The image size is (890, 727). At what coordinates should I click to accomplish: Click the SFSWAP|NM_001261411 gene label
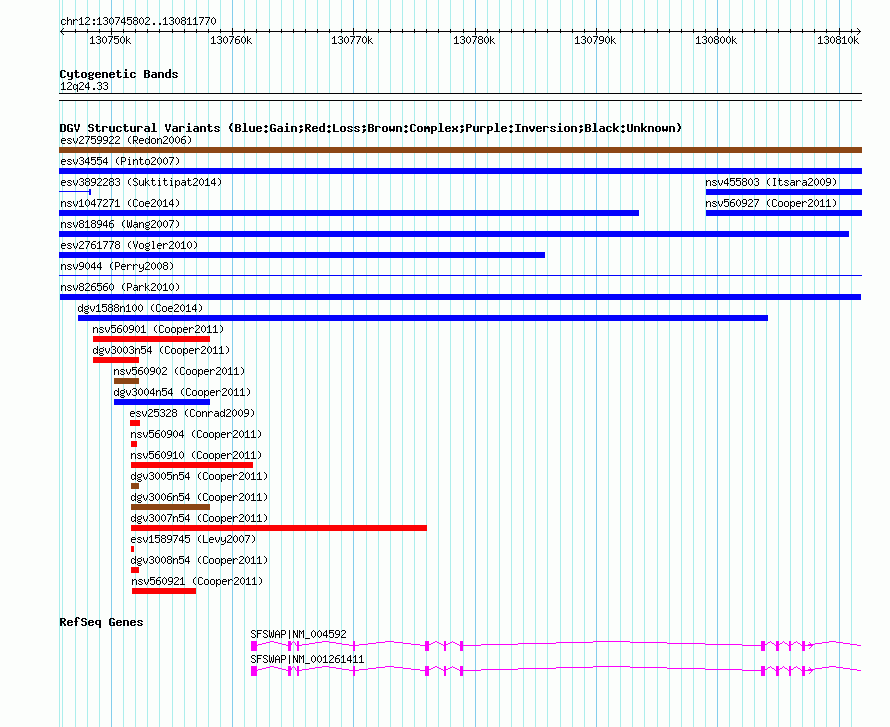[307, 659]
